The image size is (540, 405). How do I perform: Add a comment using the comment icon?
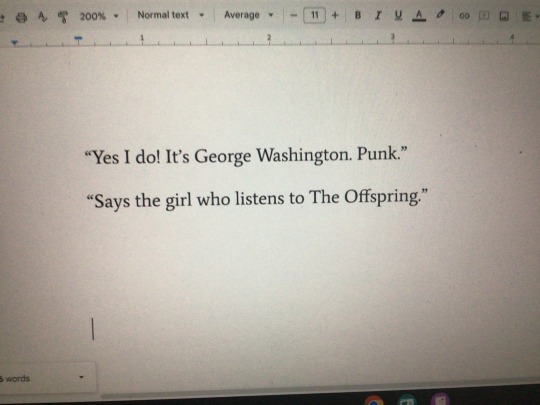484,15
